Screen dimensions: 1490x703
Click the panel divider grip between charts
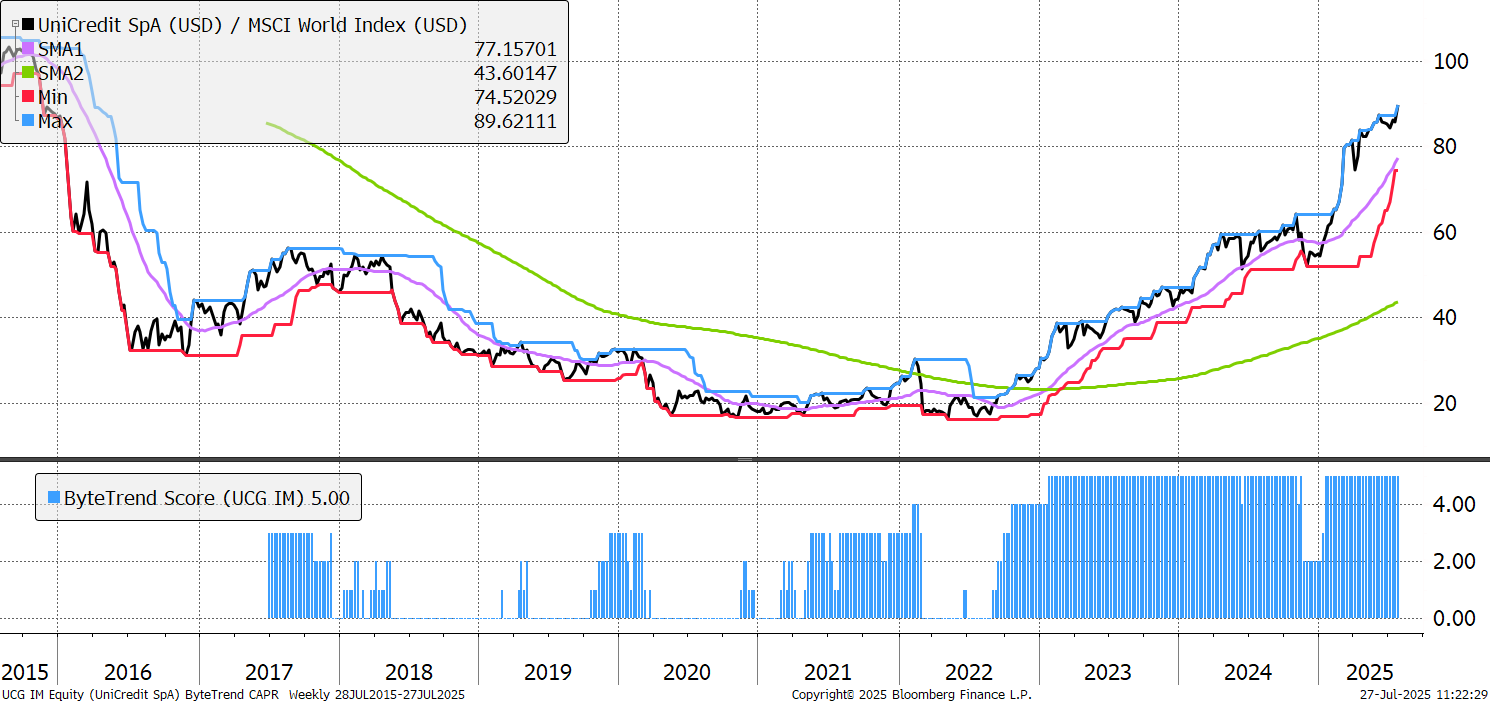coord(745,459)
